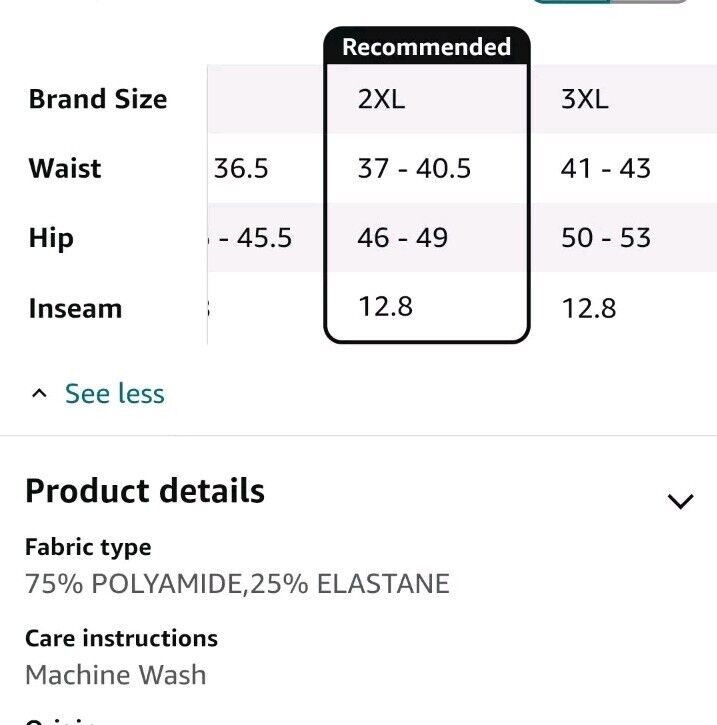
Task: Select the Recommended 2XL size column
Action: point(427,185)
